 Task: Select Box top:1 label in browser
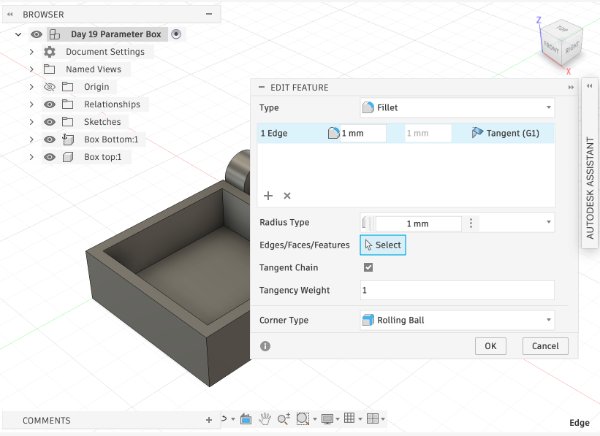coord(103,157)
